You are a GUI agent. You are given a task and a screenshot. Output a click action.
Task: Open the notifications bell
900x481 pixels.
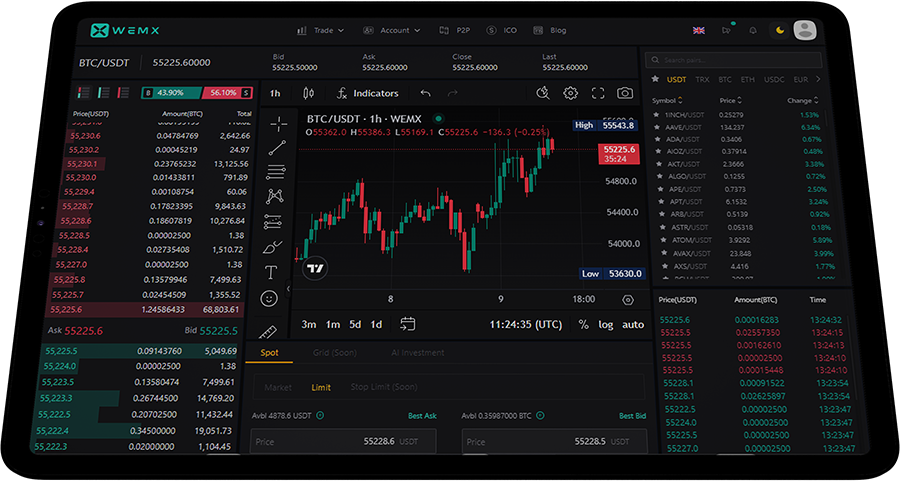click(752, 30)
